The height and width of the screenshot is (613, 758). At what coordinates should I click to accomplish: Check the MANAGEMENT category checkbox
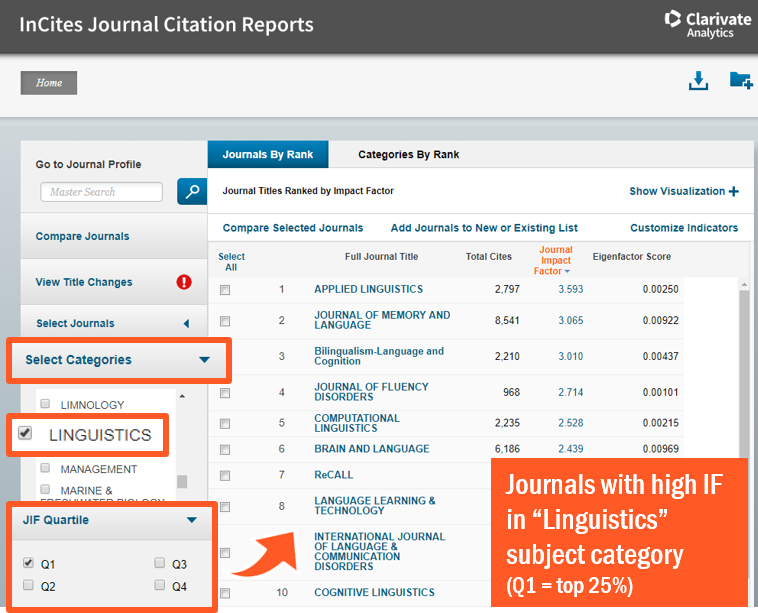coord(45,467)
